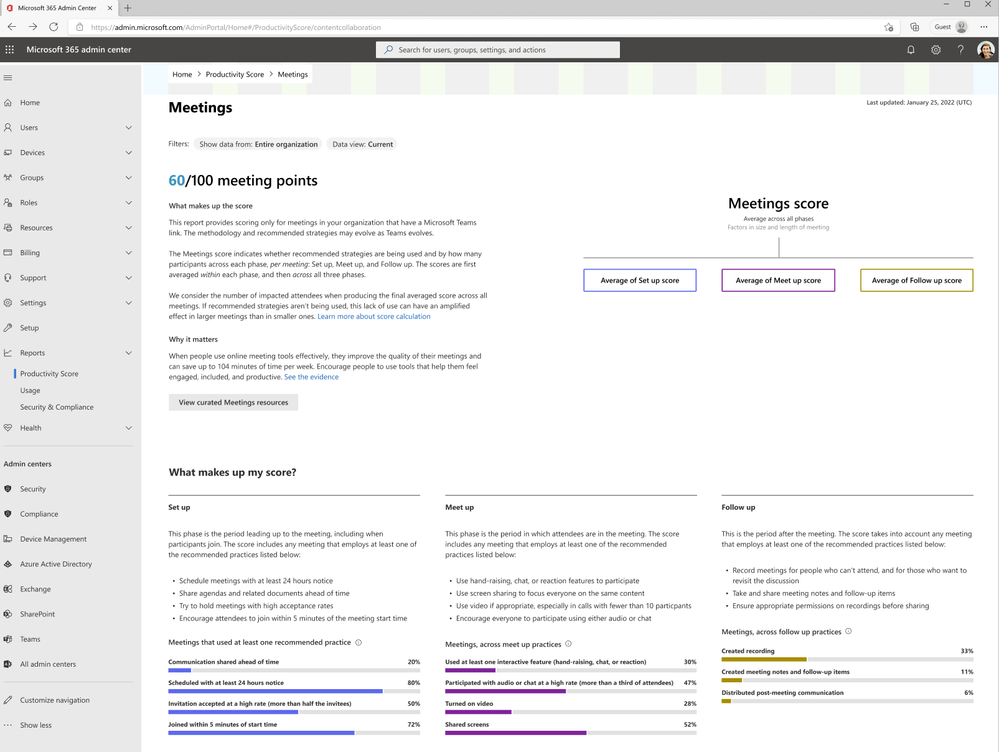
Task: Click the Support headset icon
Action: (8, 278)
